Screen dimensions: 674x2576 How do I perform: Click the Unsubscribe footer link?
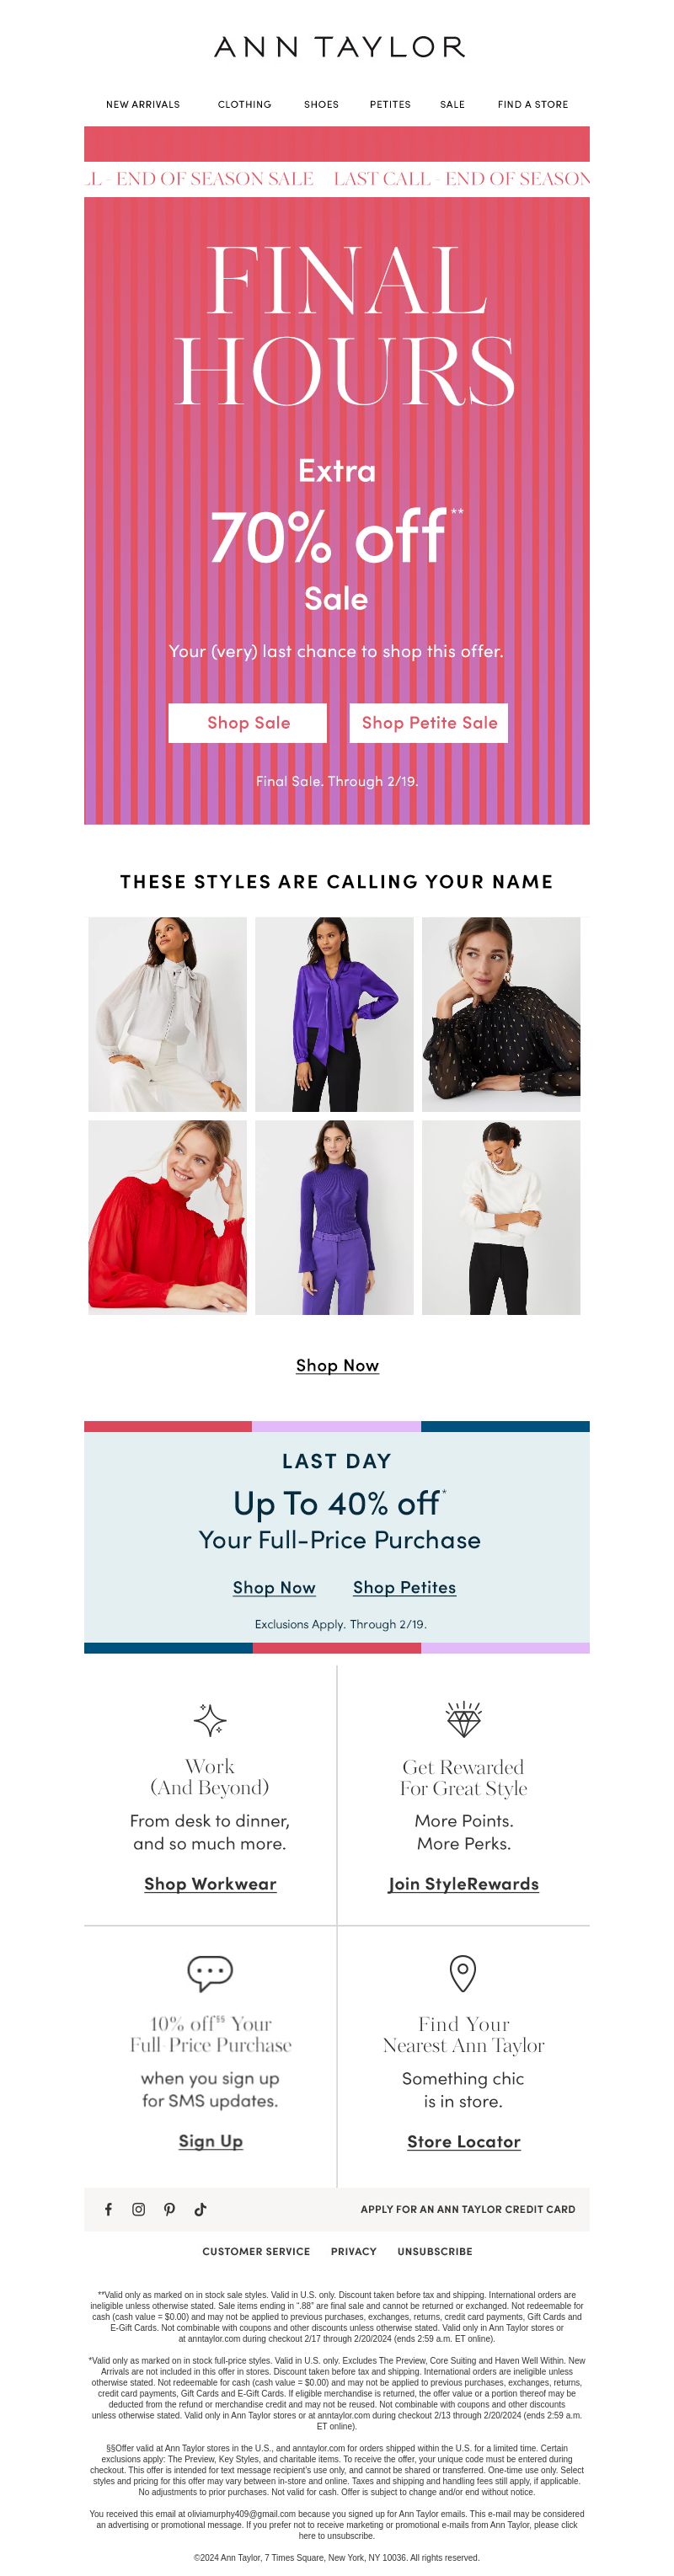pos(435,2251)
